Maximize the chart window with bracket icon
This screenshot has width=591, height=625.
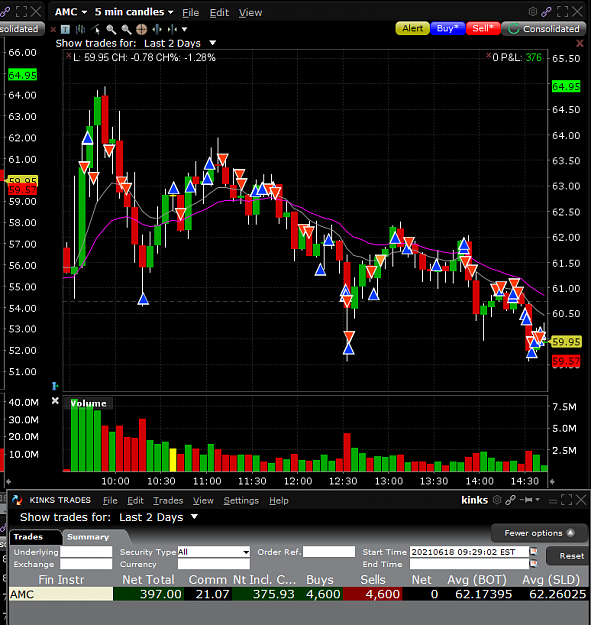(562, 12)
